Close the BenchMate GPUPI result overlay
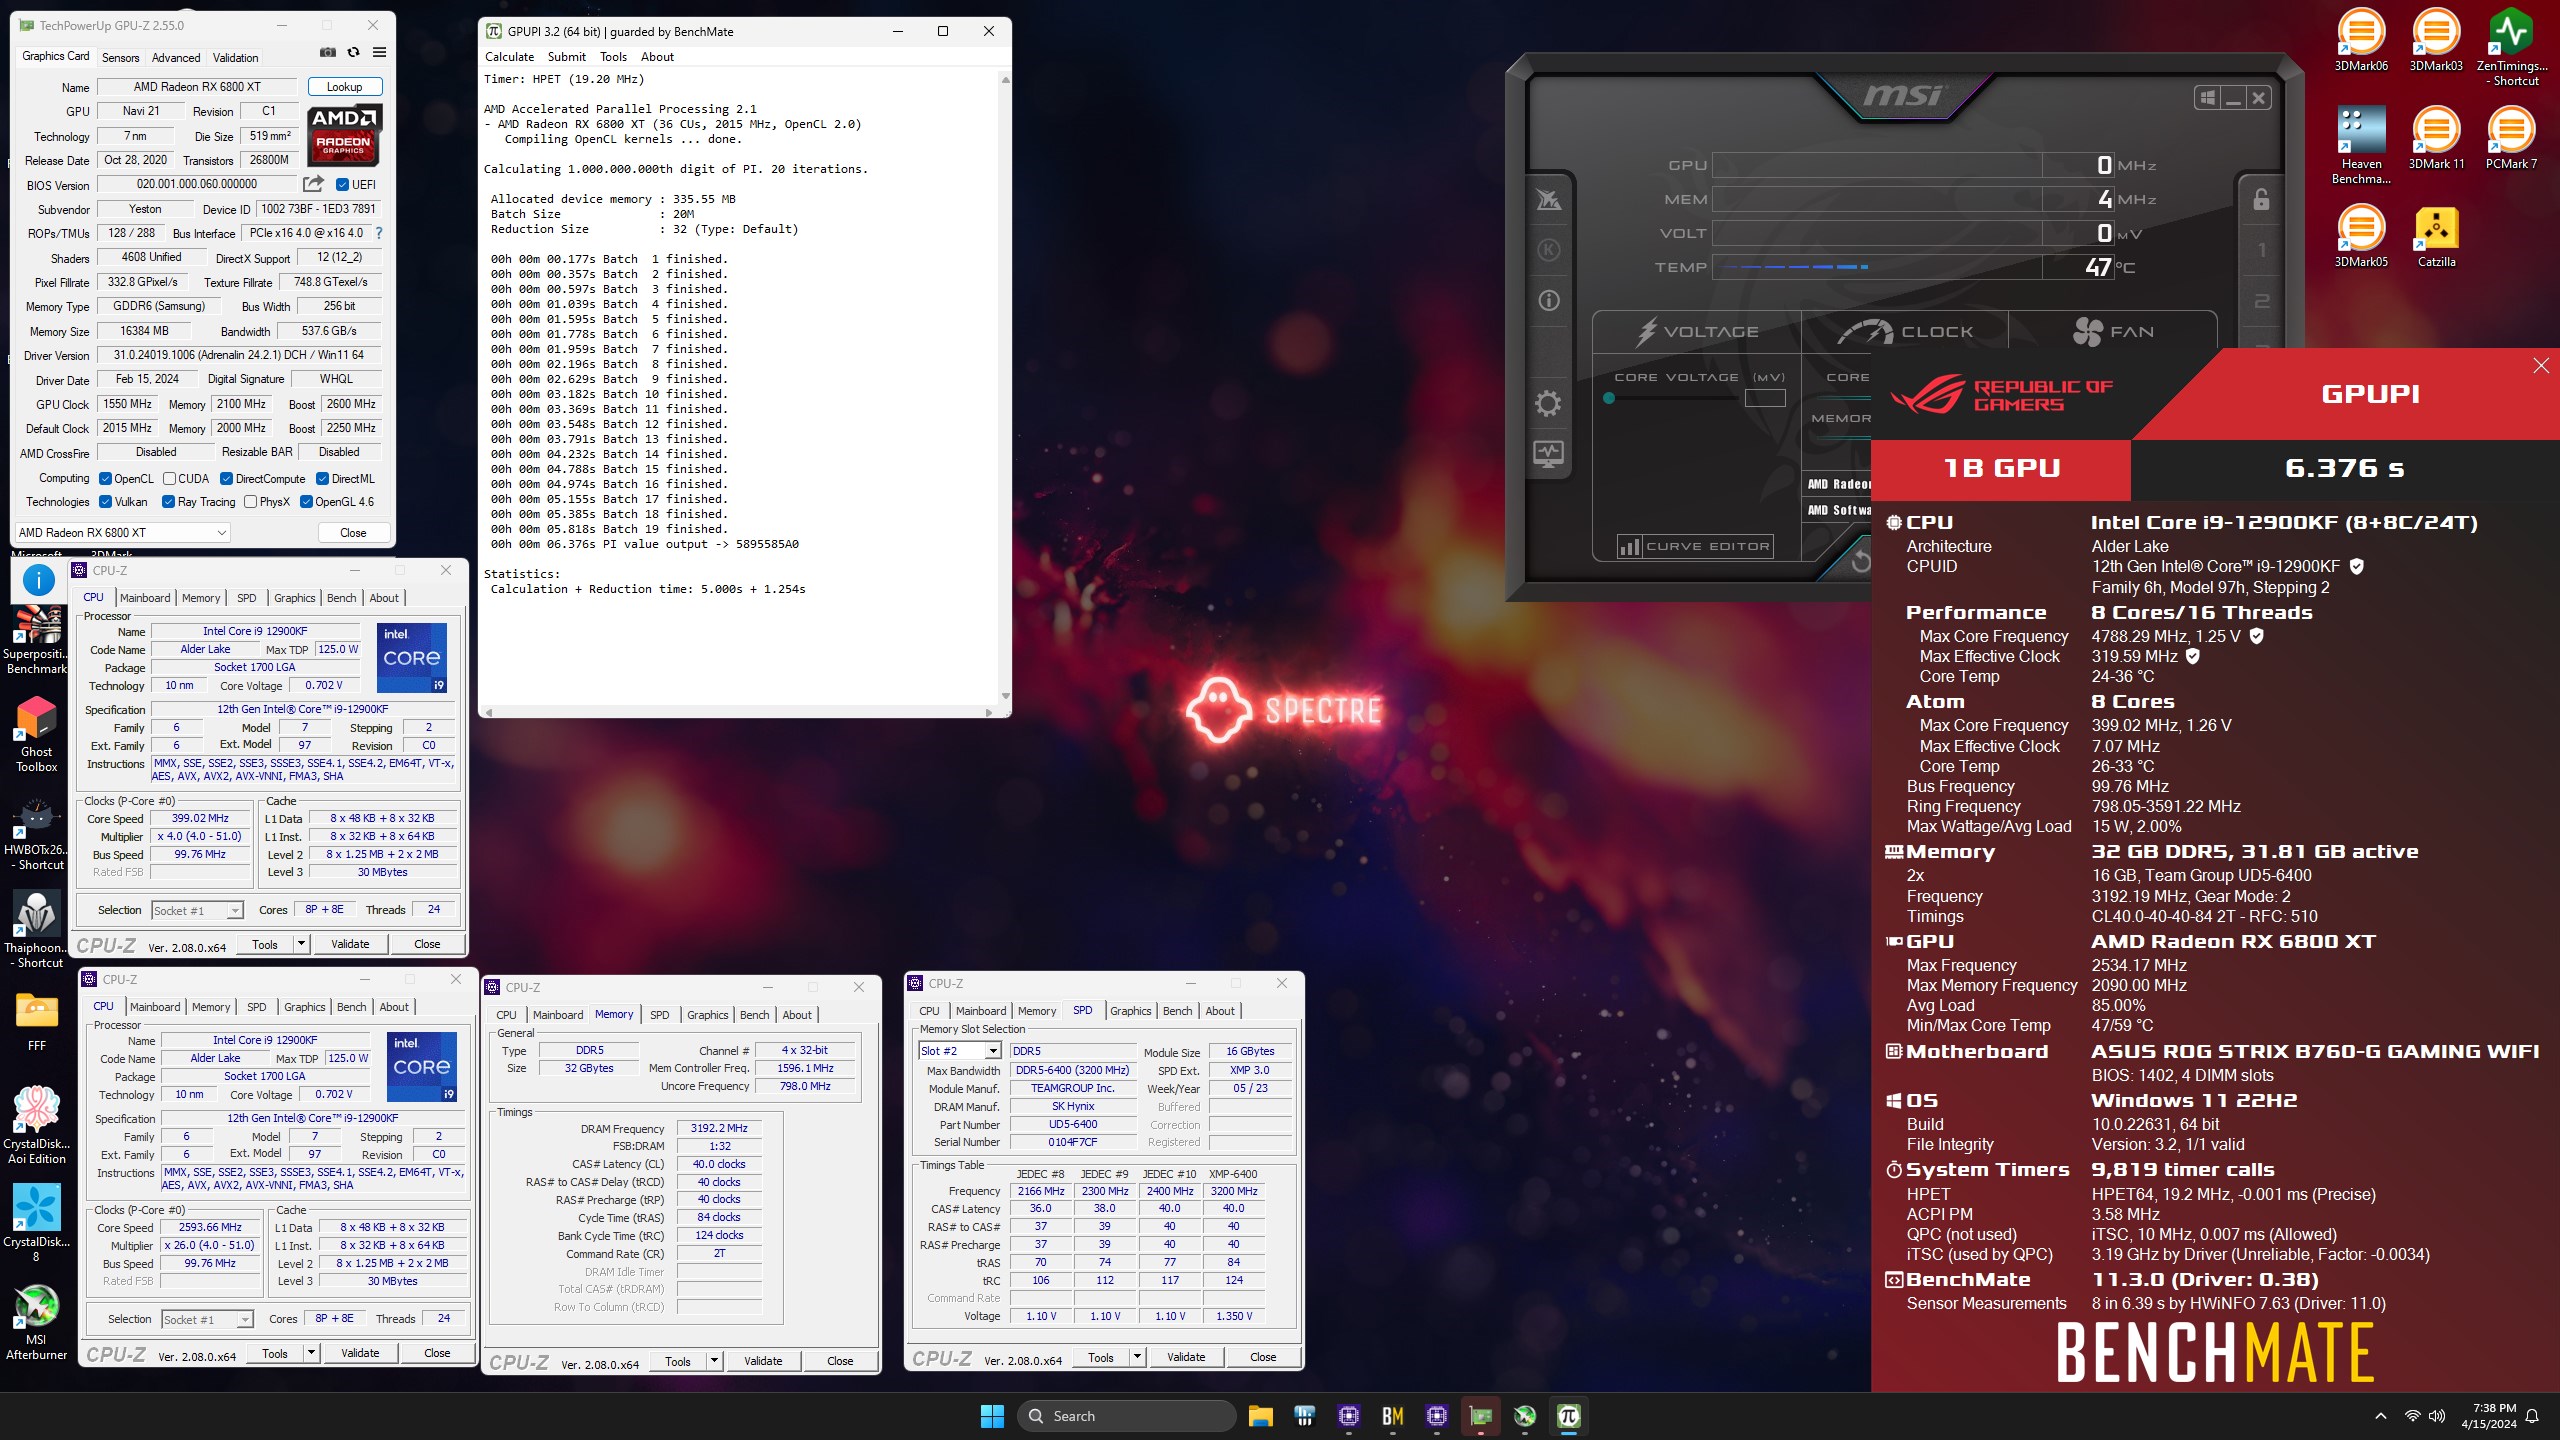Image resolution: width=2560 pixels, height=1440 pixels. [2541, 366]
